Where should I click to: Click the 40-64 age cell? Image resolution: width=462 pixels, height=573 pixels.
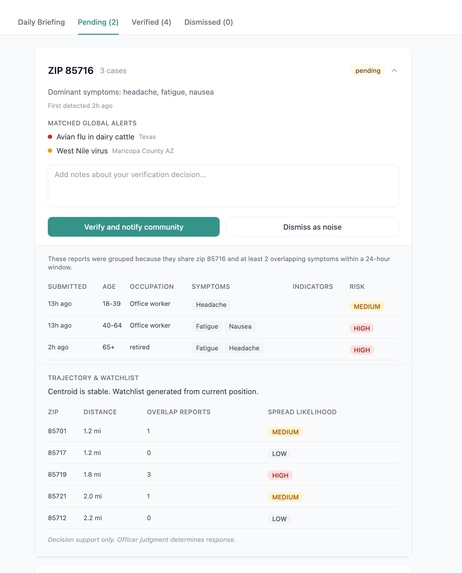coord(112,325)
